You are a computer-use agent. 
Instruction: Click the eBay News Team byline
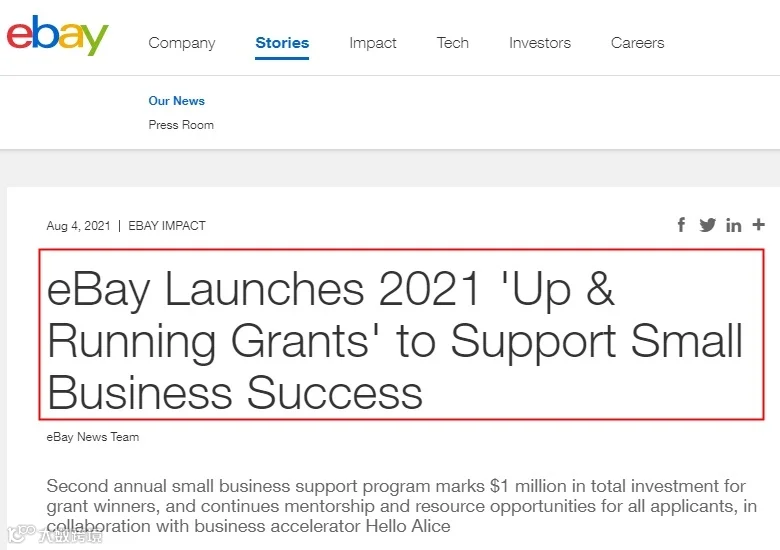pos(93,437)
